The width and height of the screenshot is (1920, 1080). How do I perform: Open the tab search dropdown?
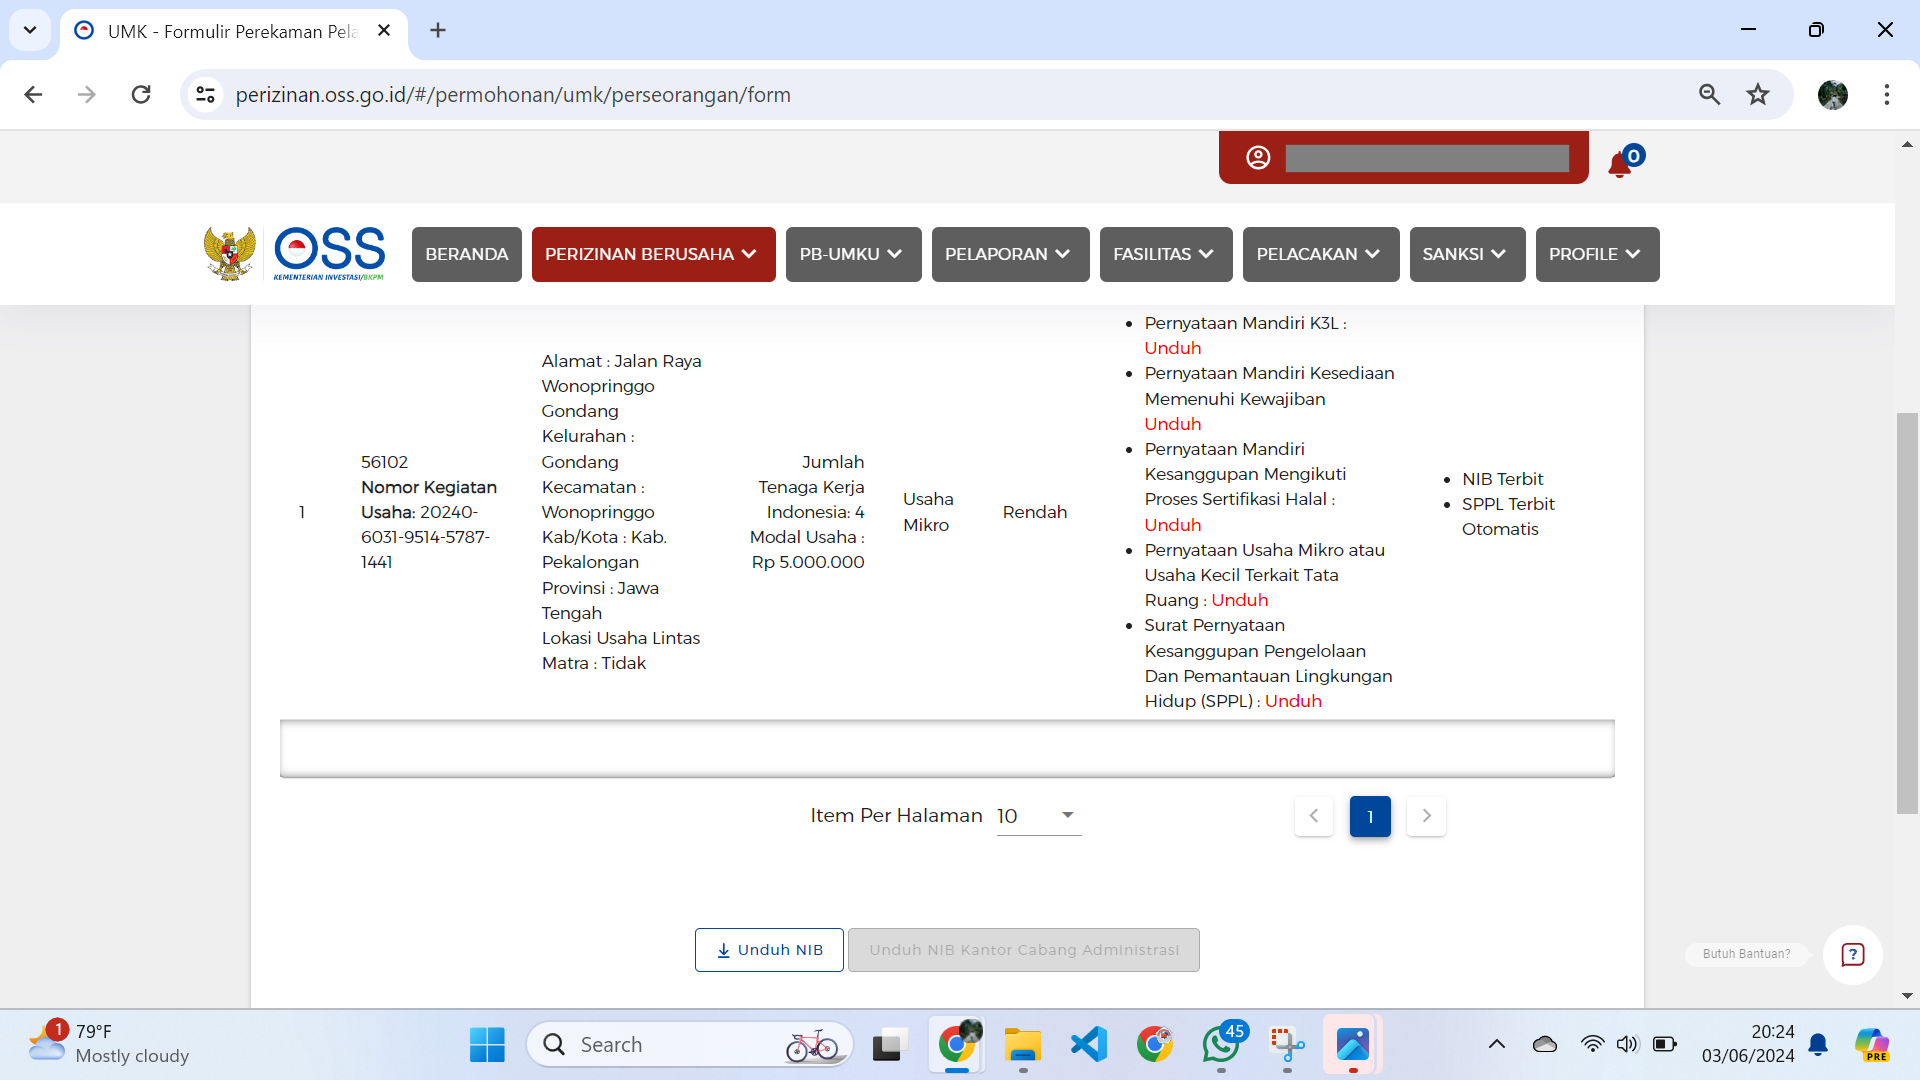(x=30, y=31)
